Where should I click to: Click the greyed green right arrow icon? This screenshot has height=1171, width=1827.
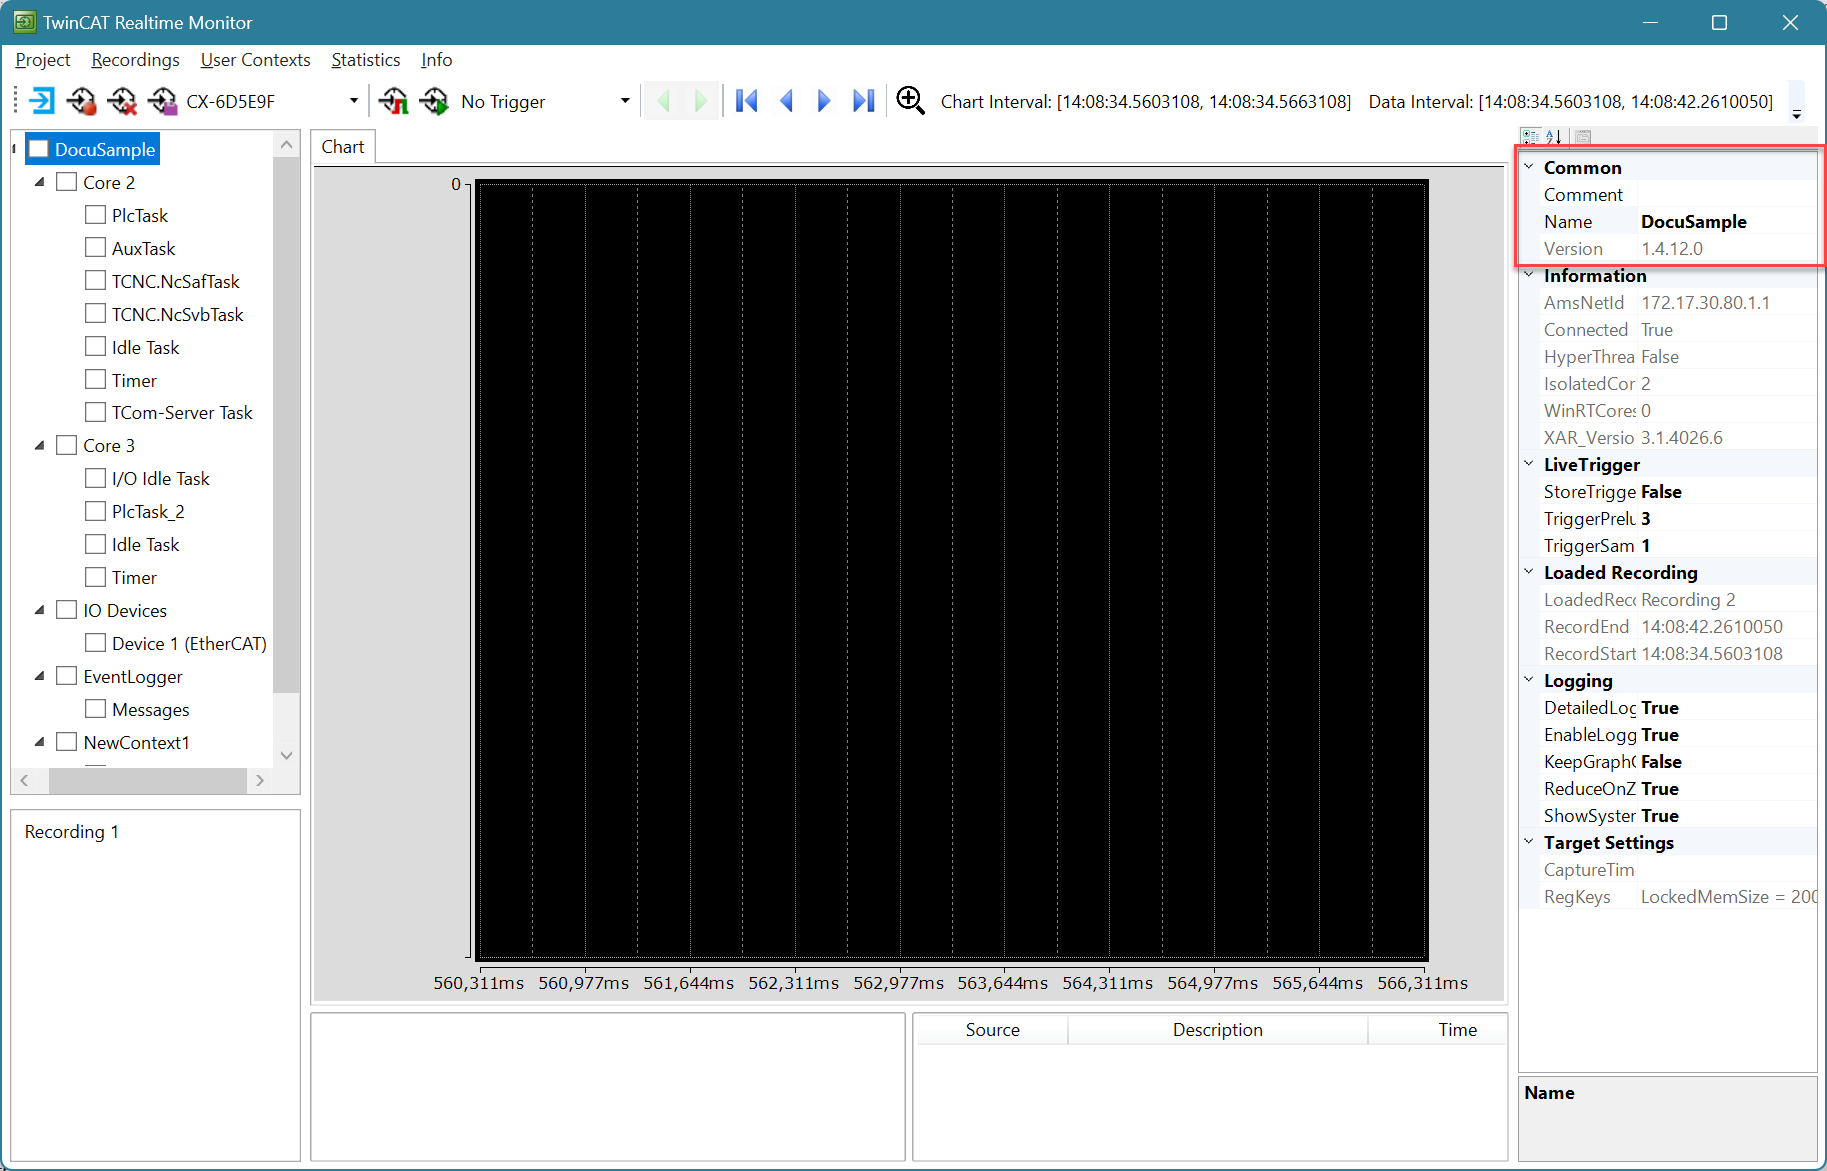click(700, 101)
